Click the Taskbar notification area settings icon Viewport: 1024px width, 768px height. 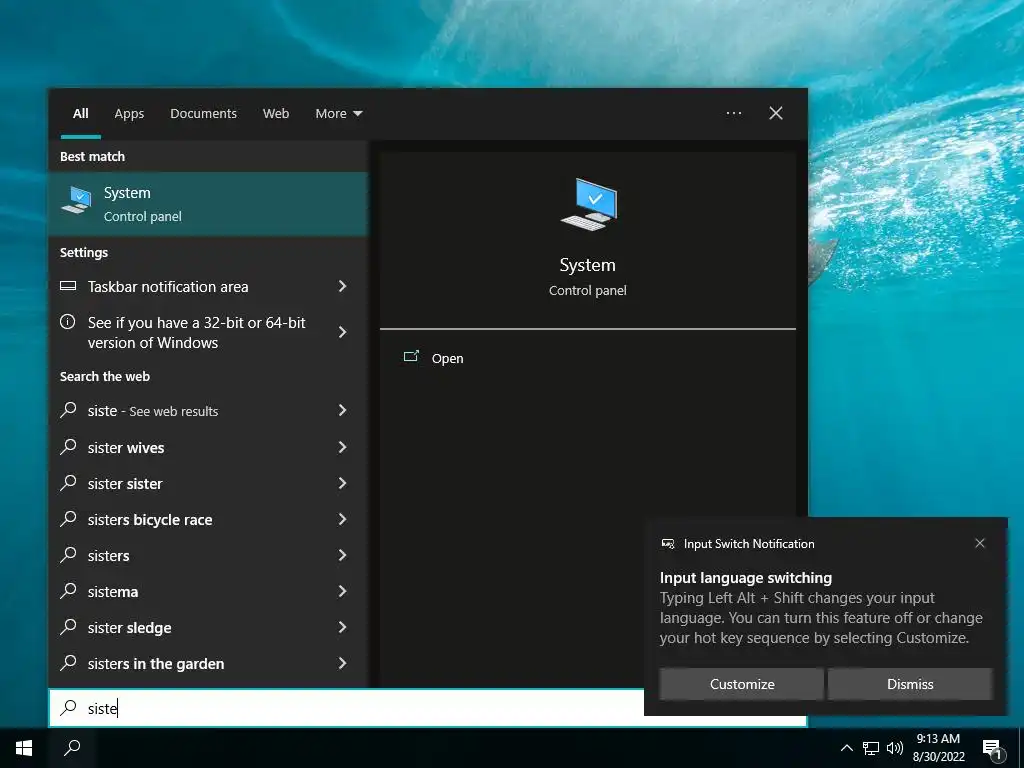coord(68,286)
